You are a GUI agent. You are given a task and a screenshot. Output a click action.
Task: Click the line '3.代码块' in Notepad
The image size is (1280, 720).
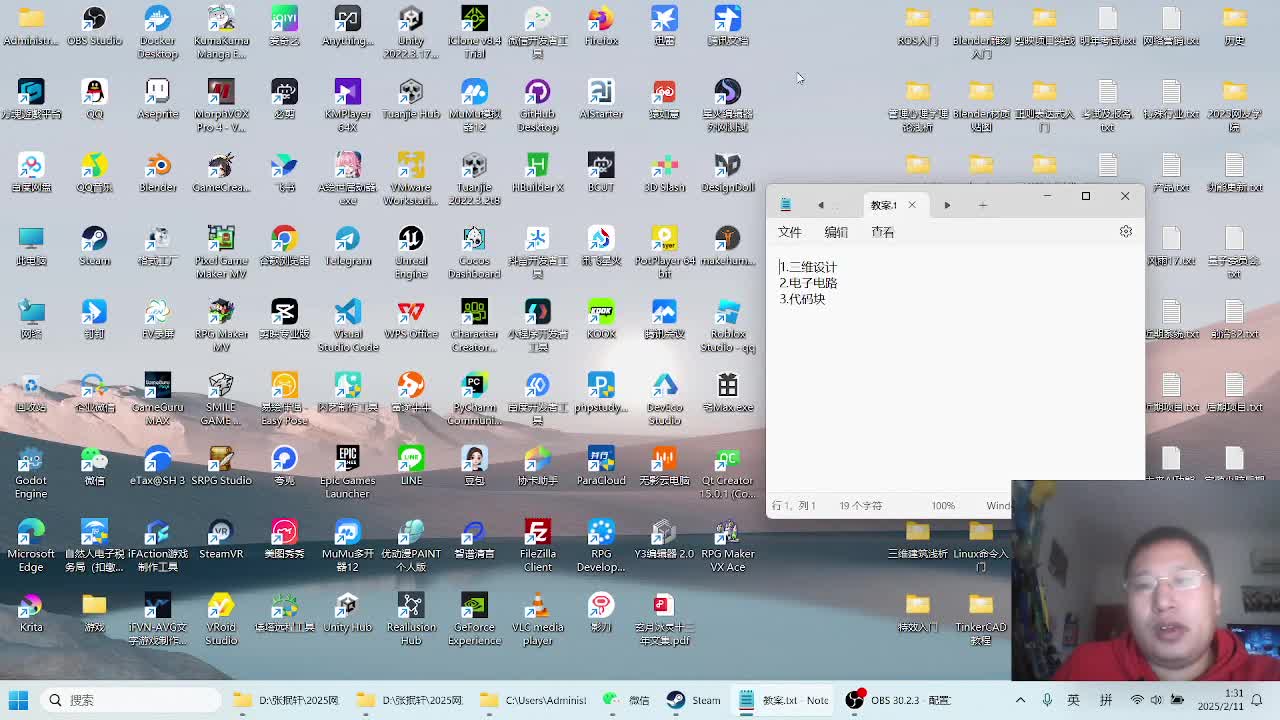(x=802, y=299)
